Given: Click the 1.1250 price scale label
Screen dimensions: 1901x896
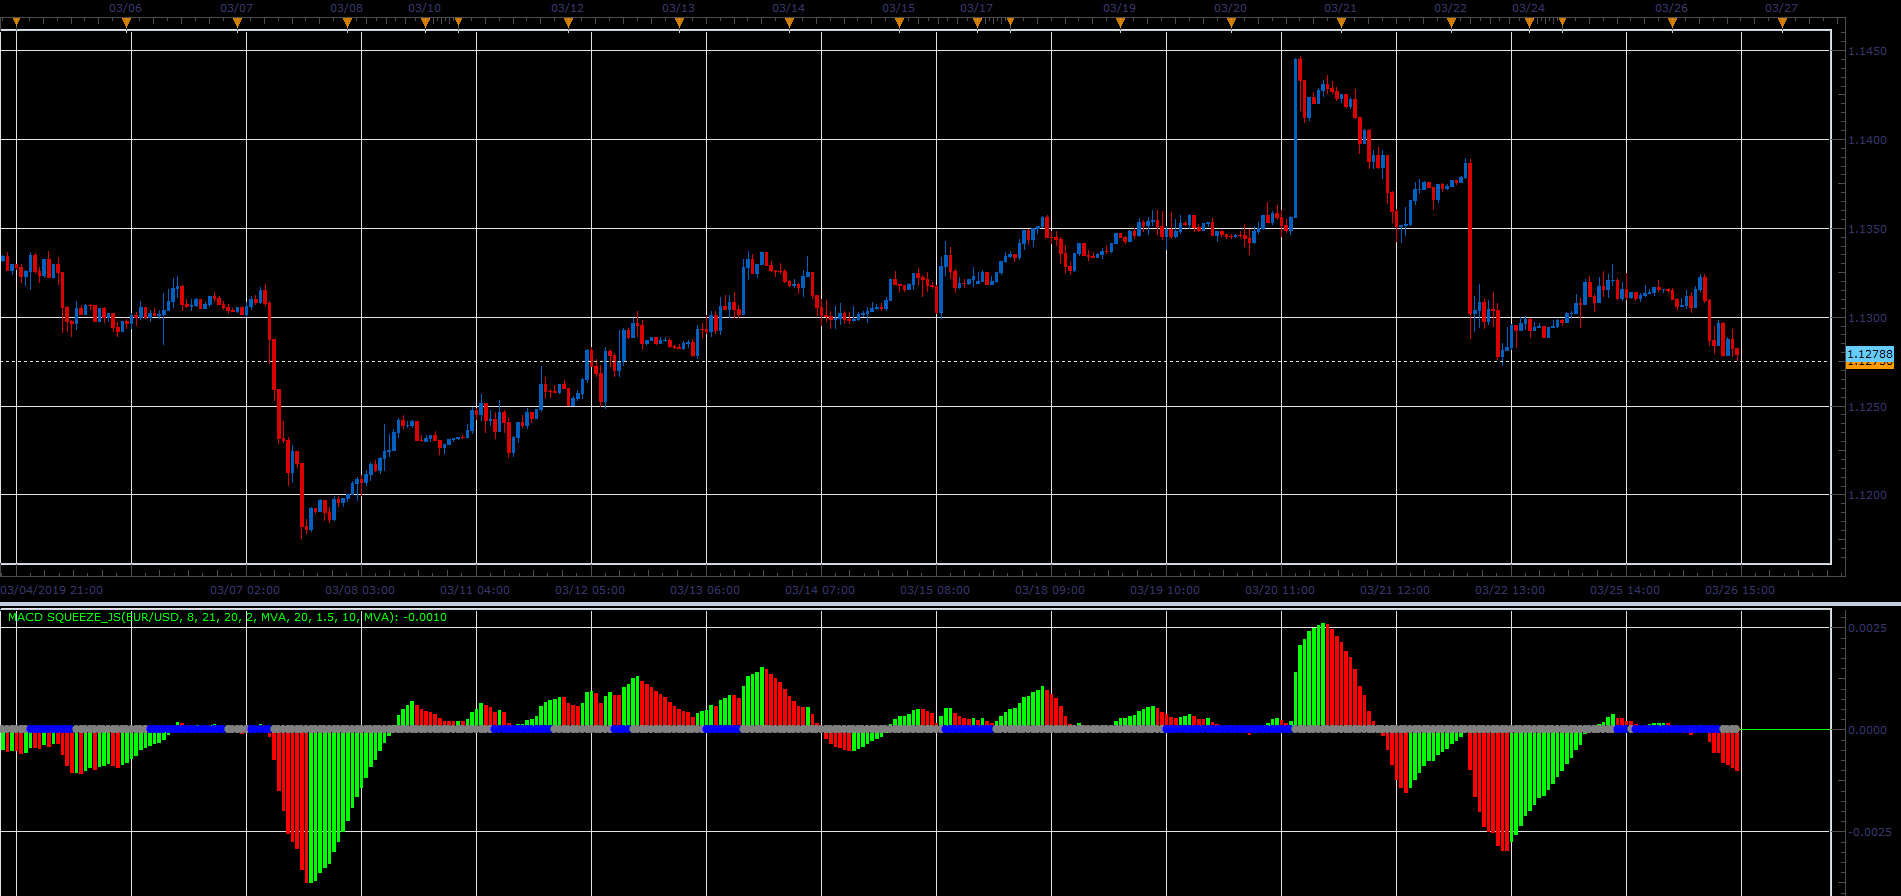Looking at the screenshot, I should [x=1868, y=407].
